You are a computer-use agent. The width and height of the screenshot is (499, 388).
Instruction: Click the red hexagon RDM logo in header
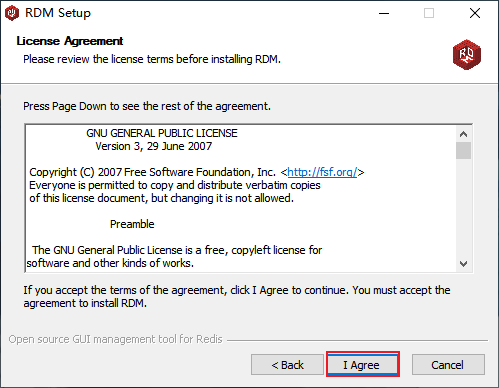(x=467, y=54)
